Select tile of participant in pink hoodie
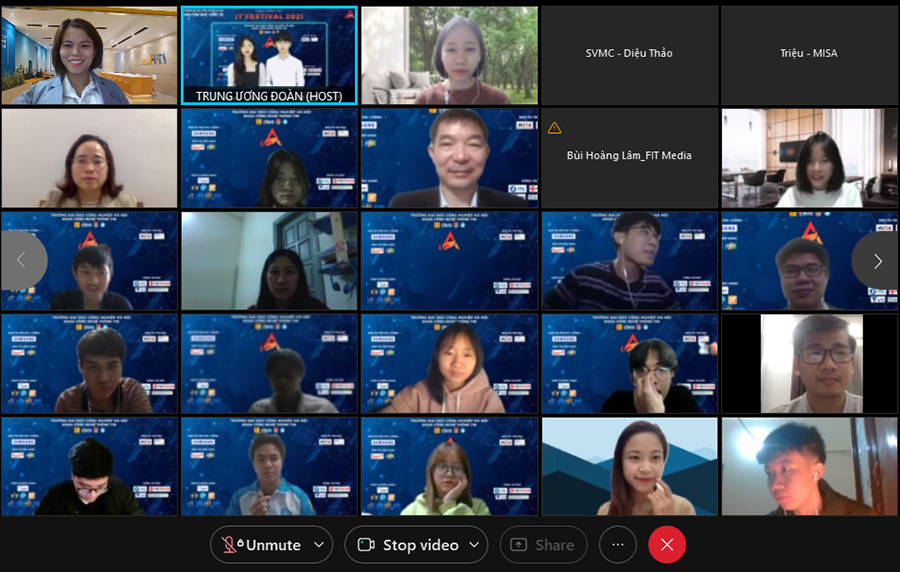The height and width of the screenshot is (572, 900). [x=449, y=364]
